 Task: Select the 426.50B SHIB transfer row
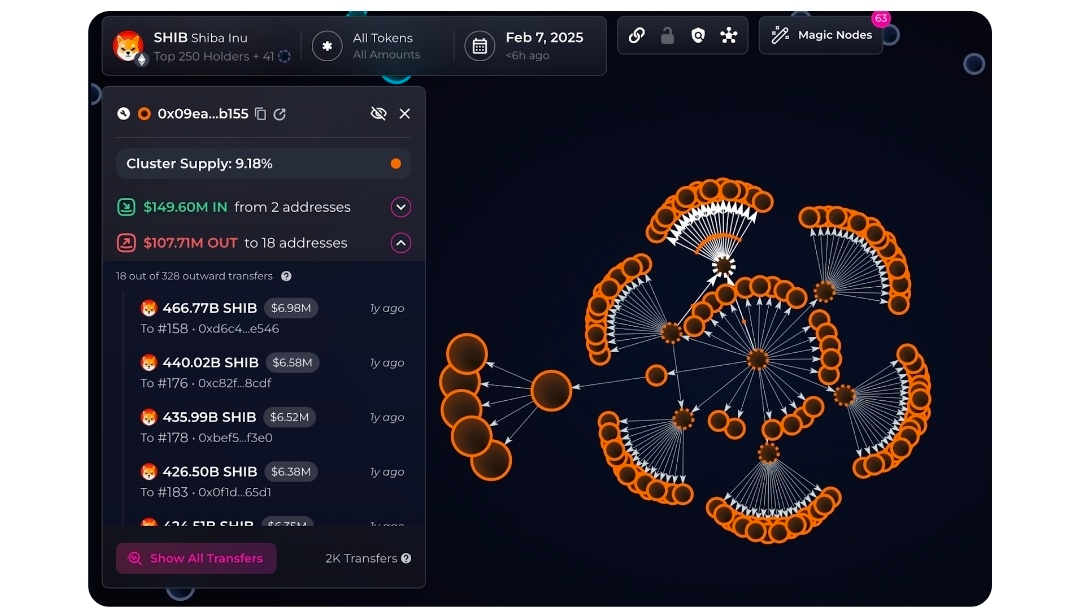272,481
